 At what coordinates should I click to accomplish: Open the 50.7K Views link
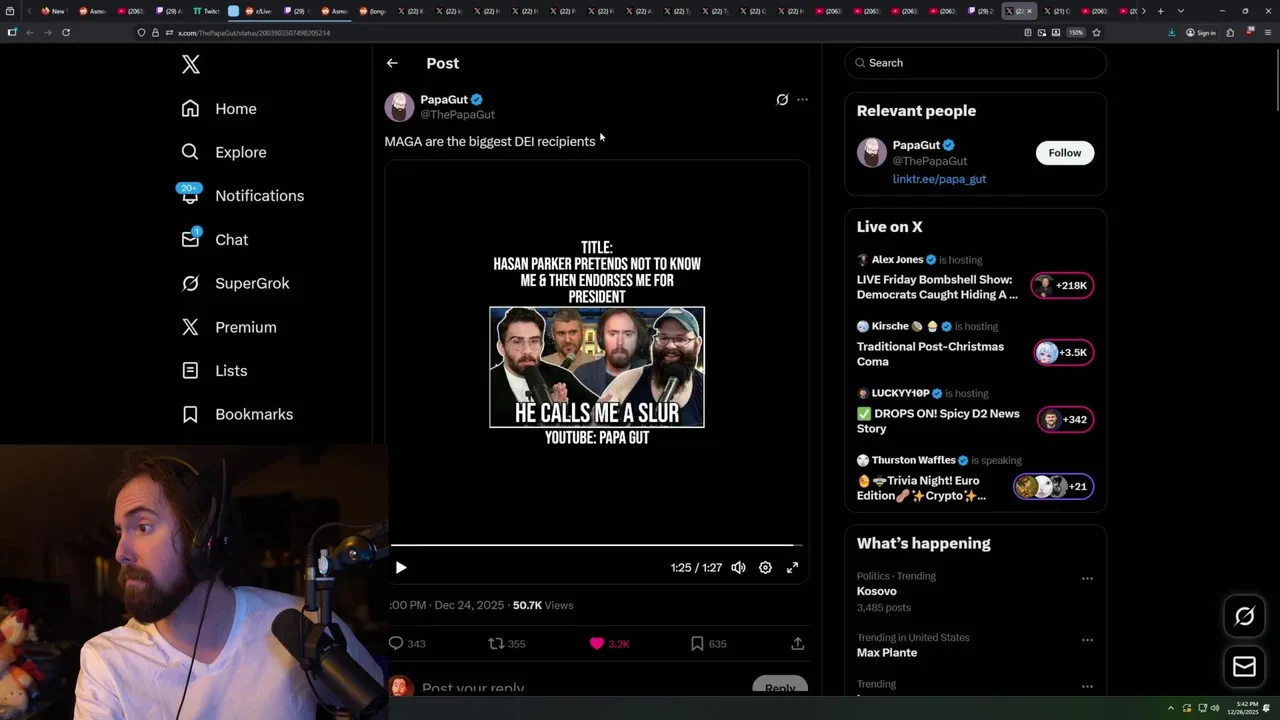543,606
